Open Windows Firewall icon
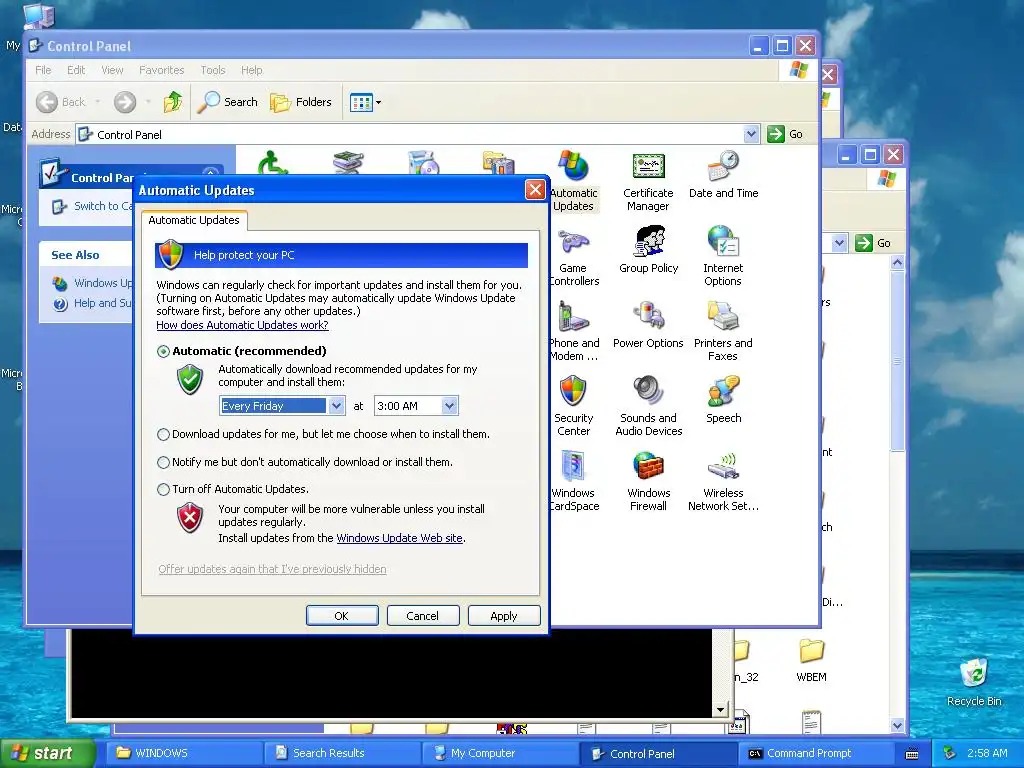1024x768 pixels. pyautogui.click(x=648, y=482)
